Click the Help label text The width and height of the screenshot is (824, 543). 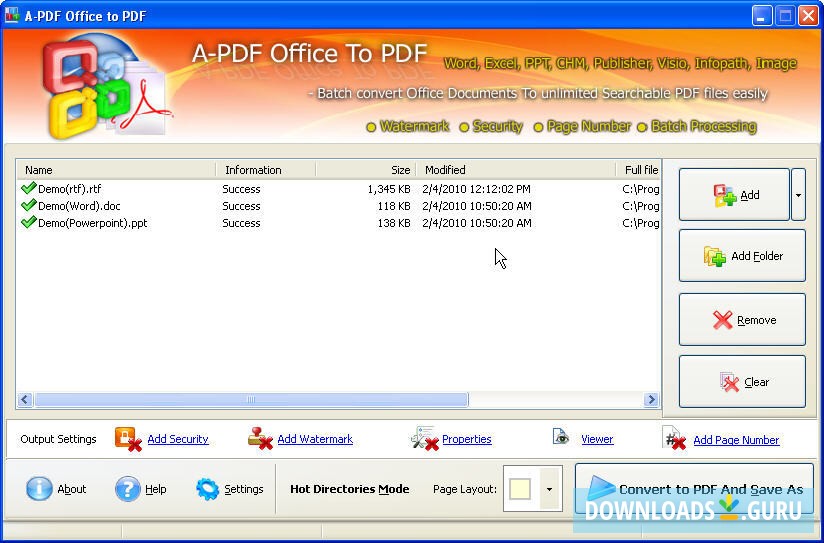(156, 489)
